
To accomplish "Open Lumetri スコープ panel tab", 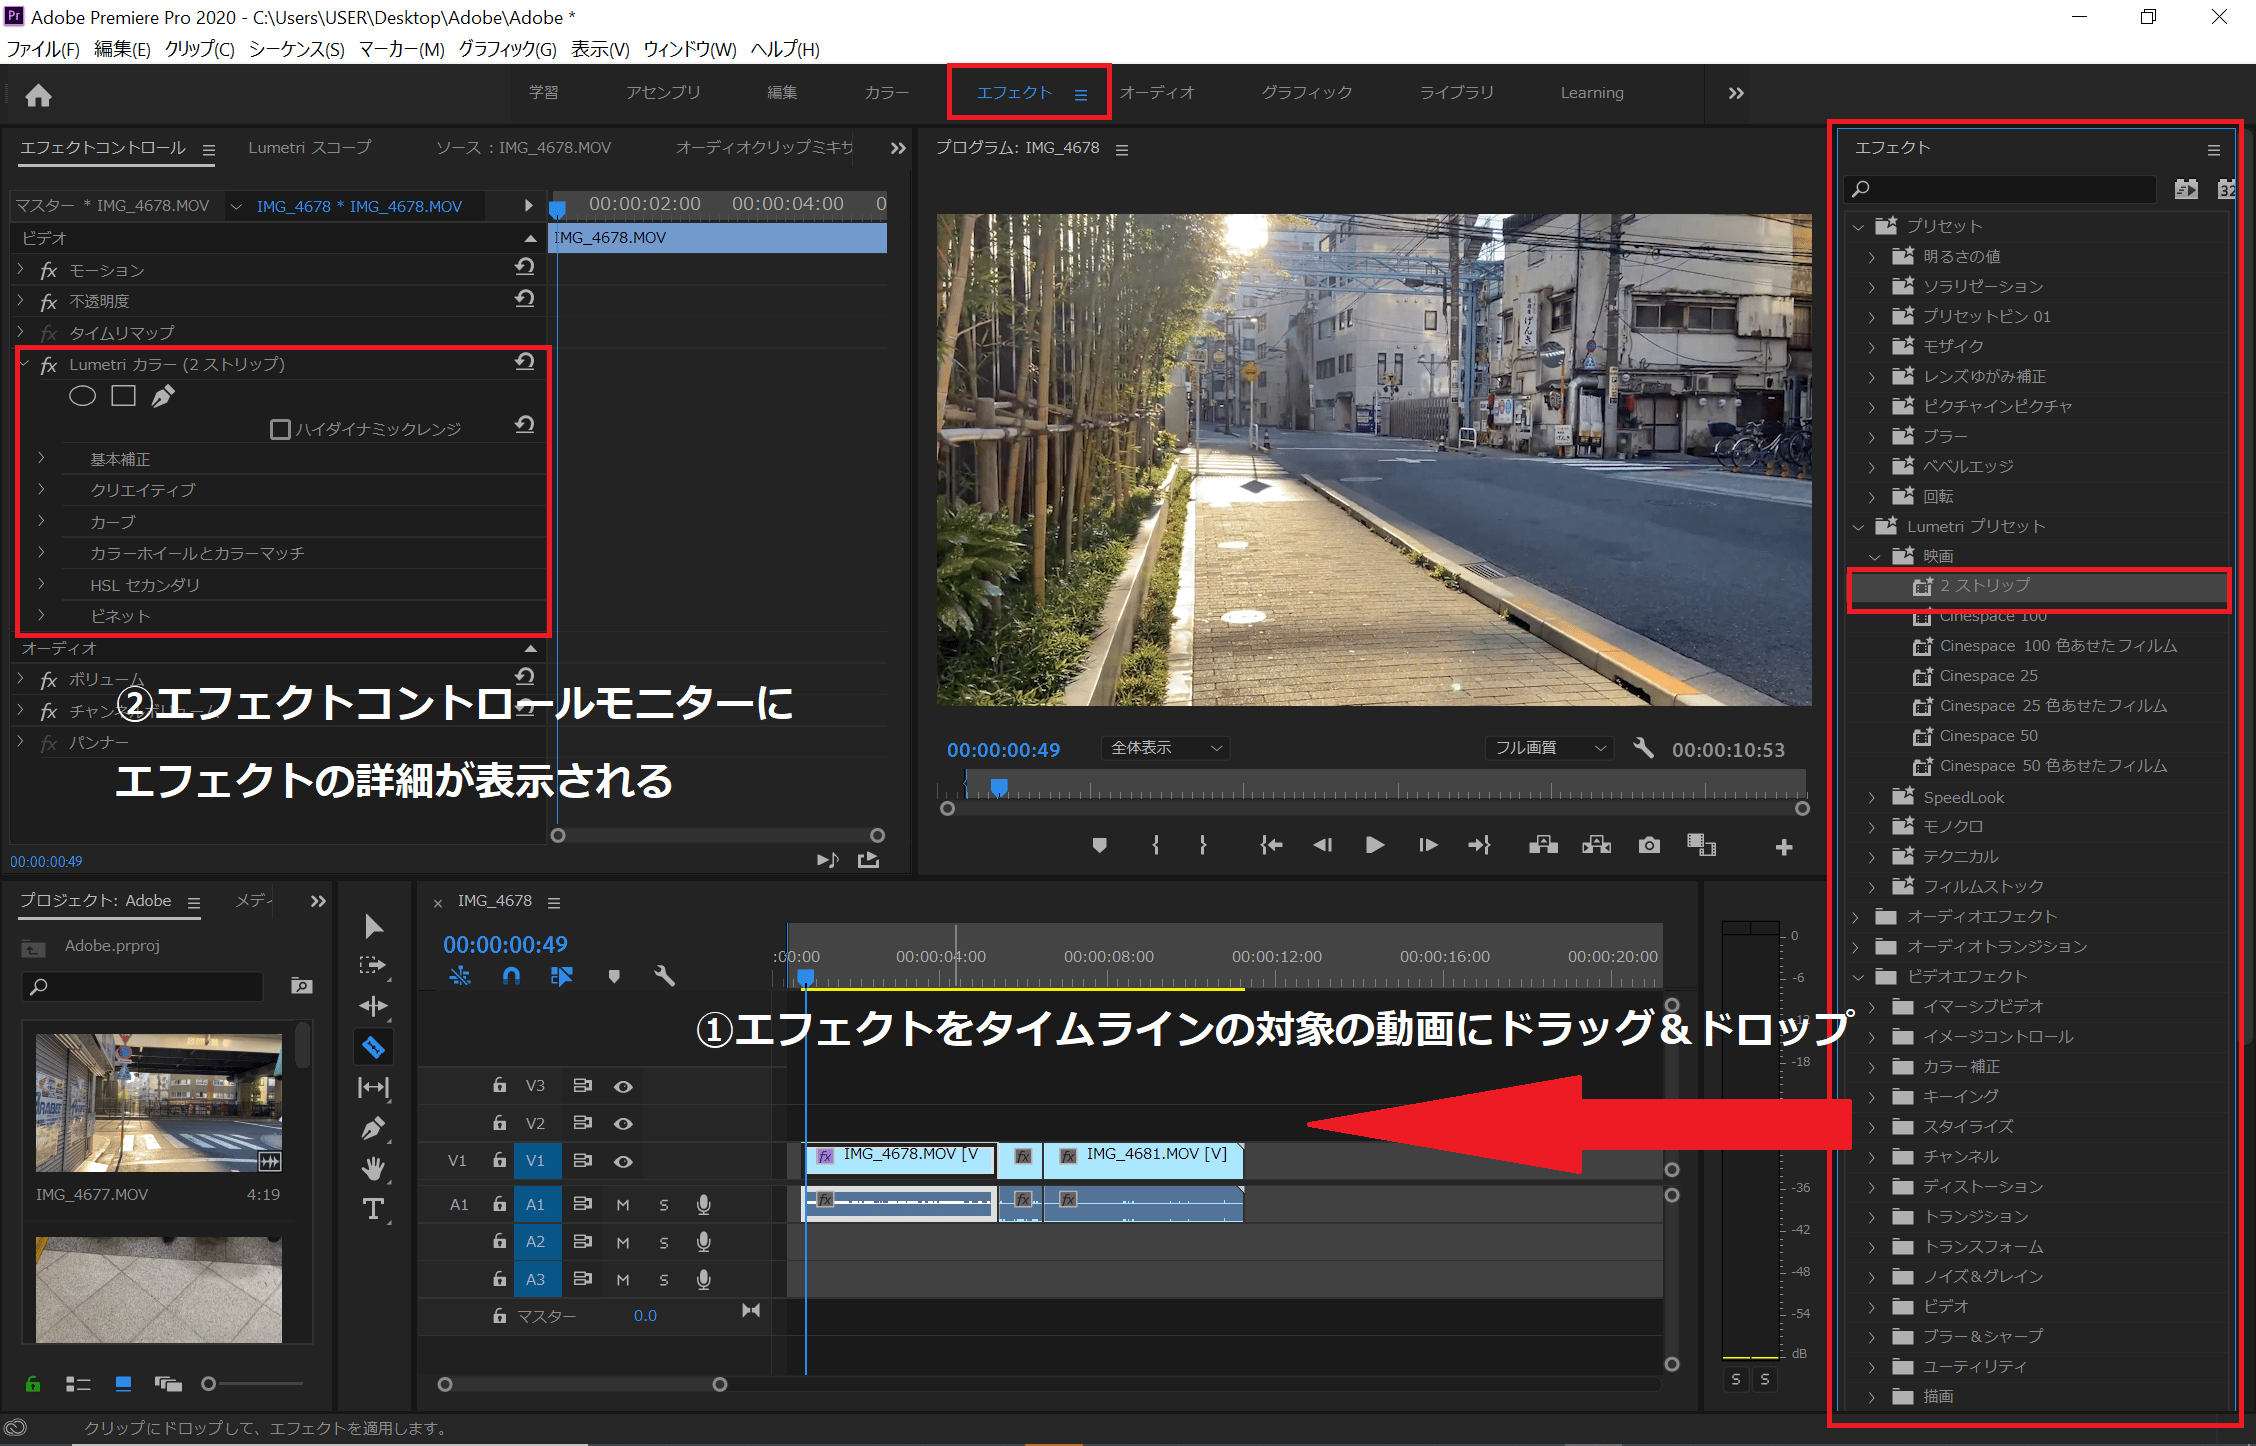I will 310,148.
